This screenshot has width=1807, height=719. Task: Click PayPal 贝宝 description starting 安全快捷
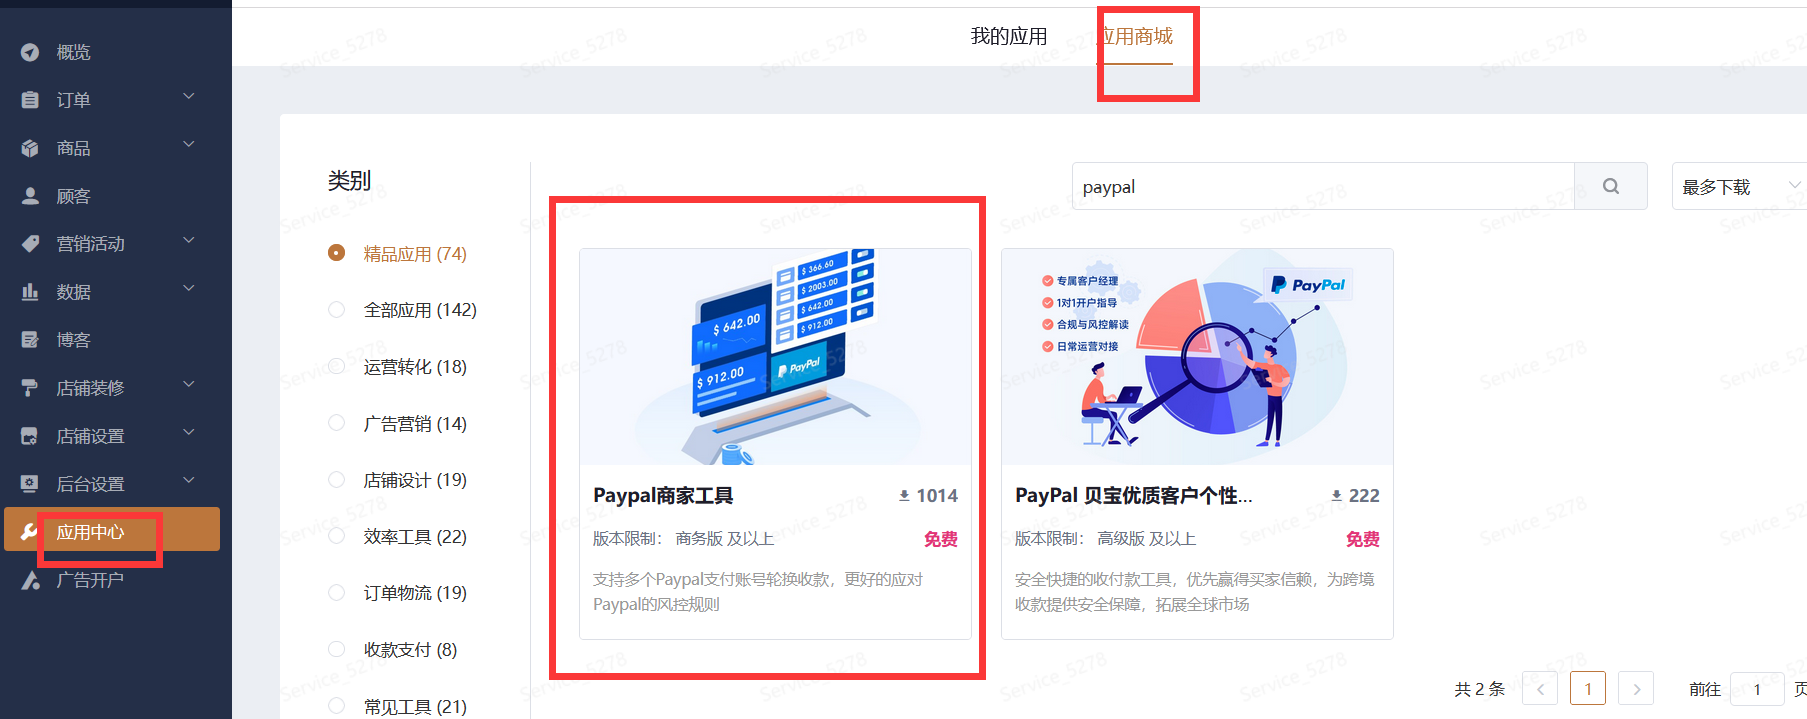(x=1195, y=591)
